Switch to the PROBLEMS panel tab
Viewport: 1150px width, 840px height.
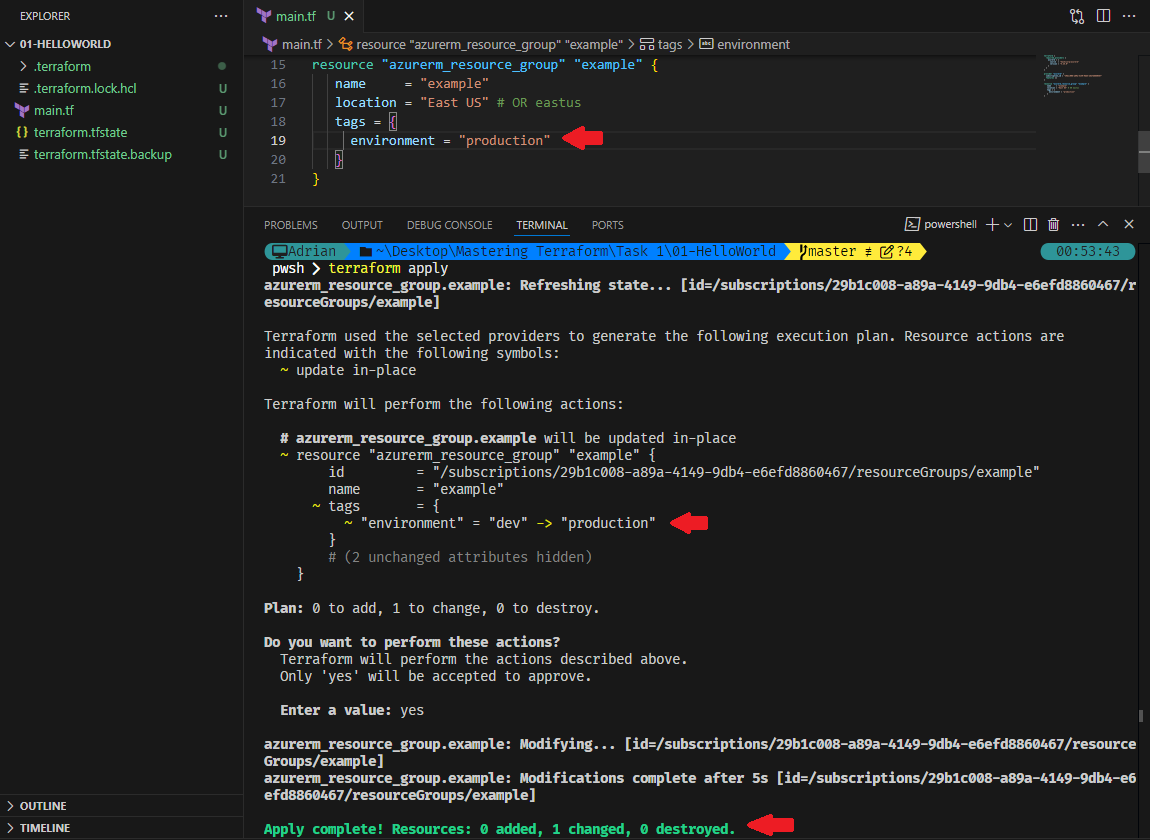pyautogui.click(x=290, y=225)
